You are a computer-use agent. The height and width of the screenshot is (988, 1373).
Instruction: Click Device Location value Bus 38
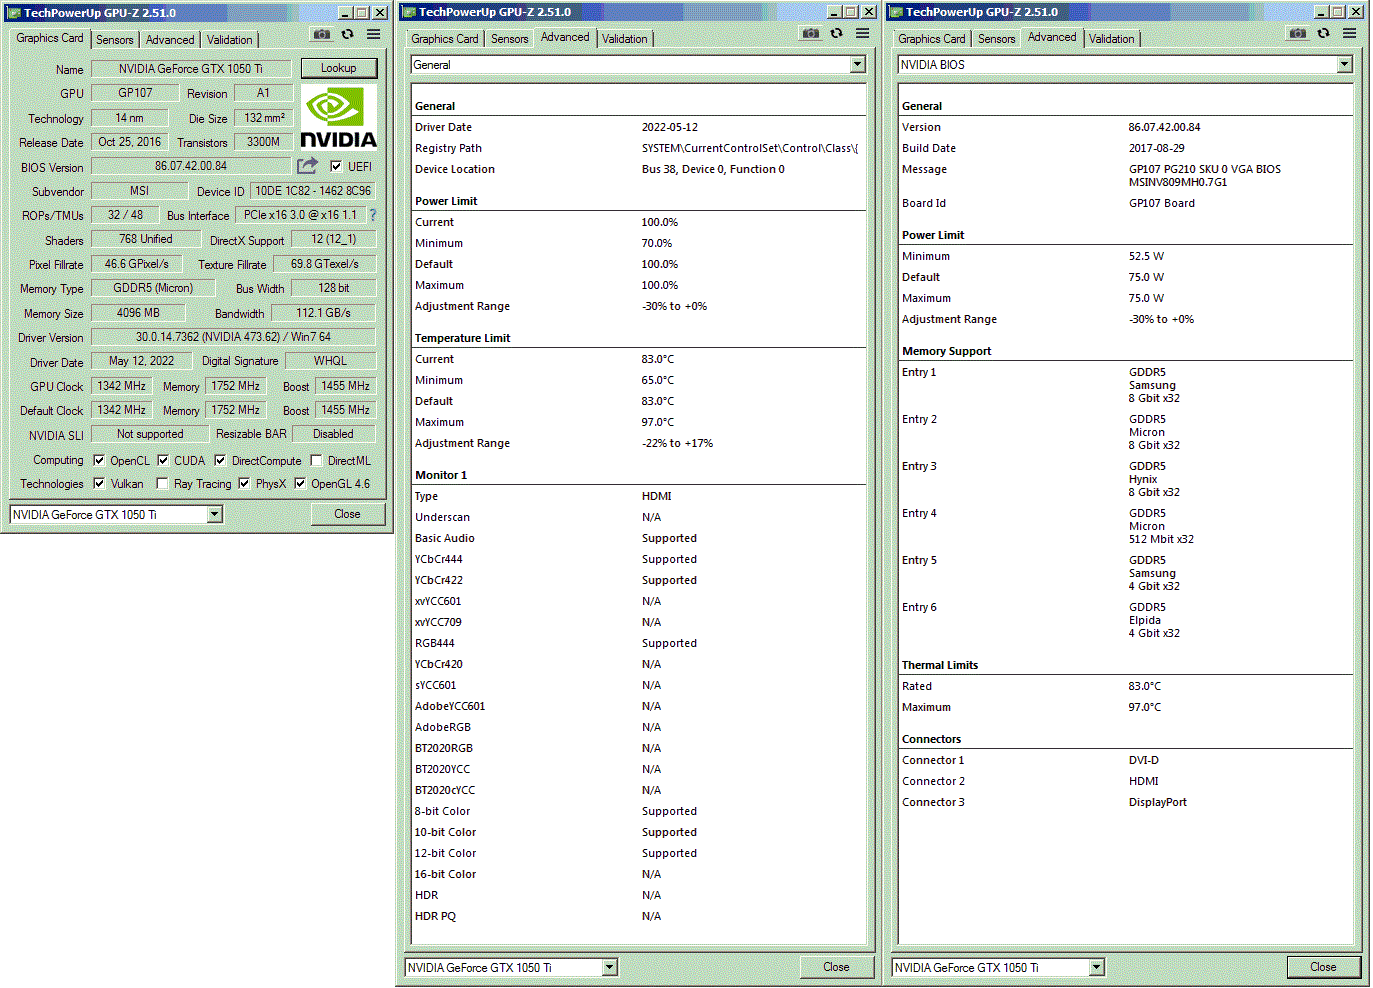[713, 169]
